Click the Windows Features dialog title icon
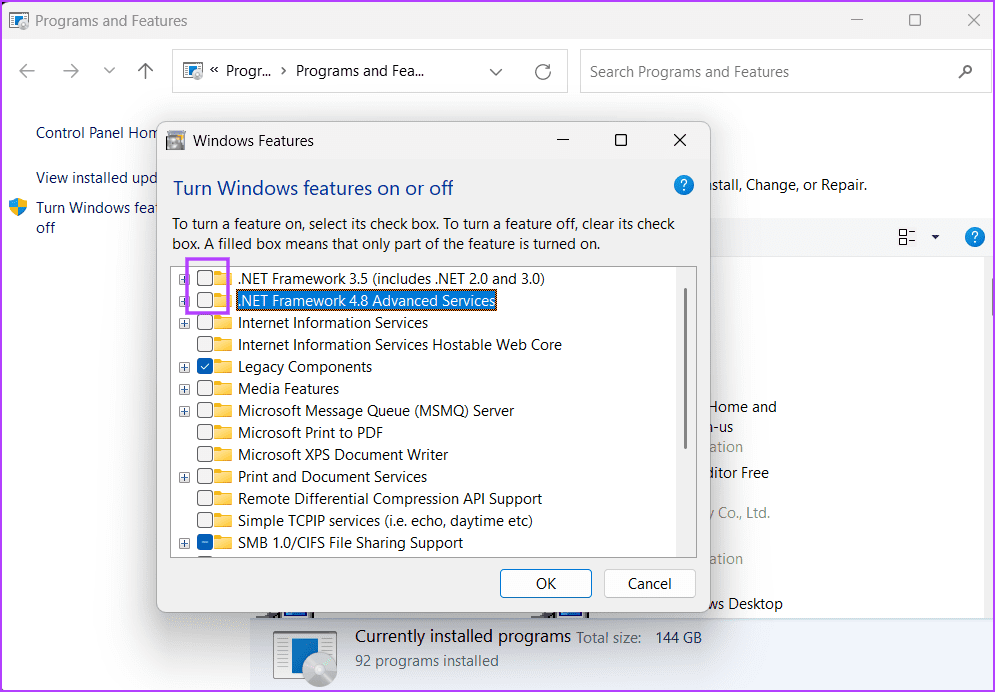 (176, 140)
